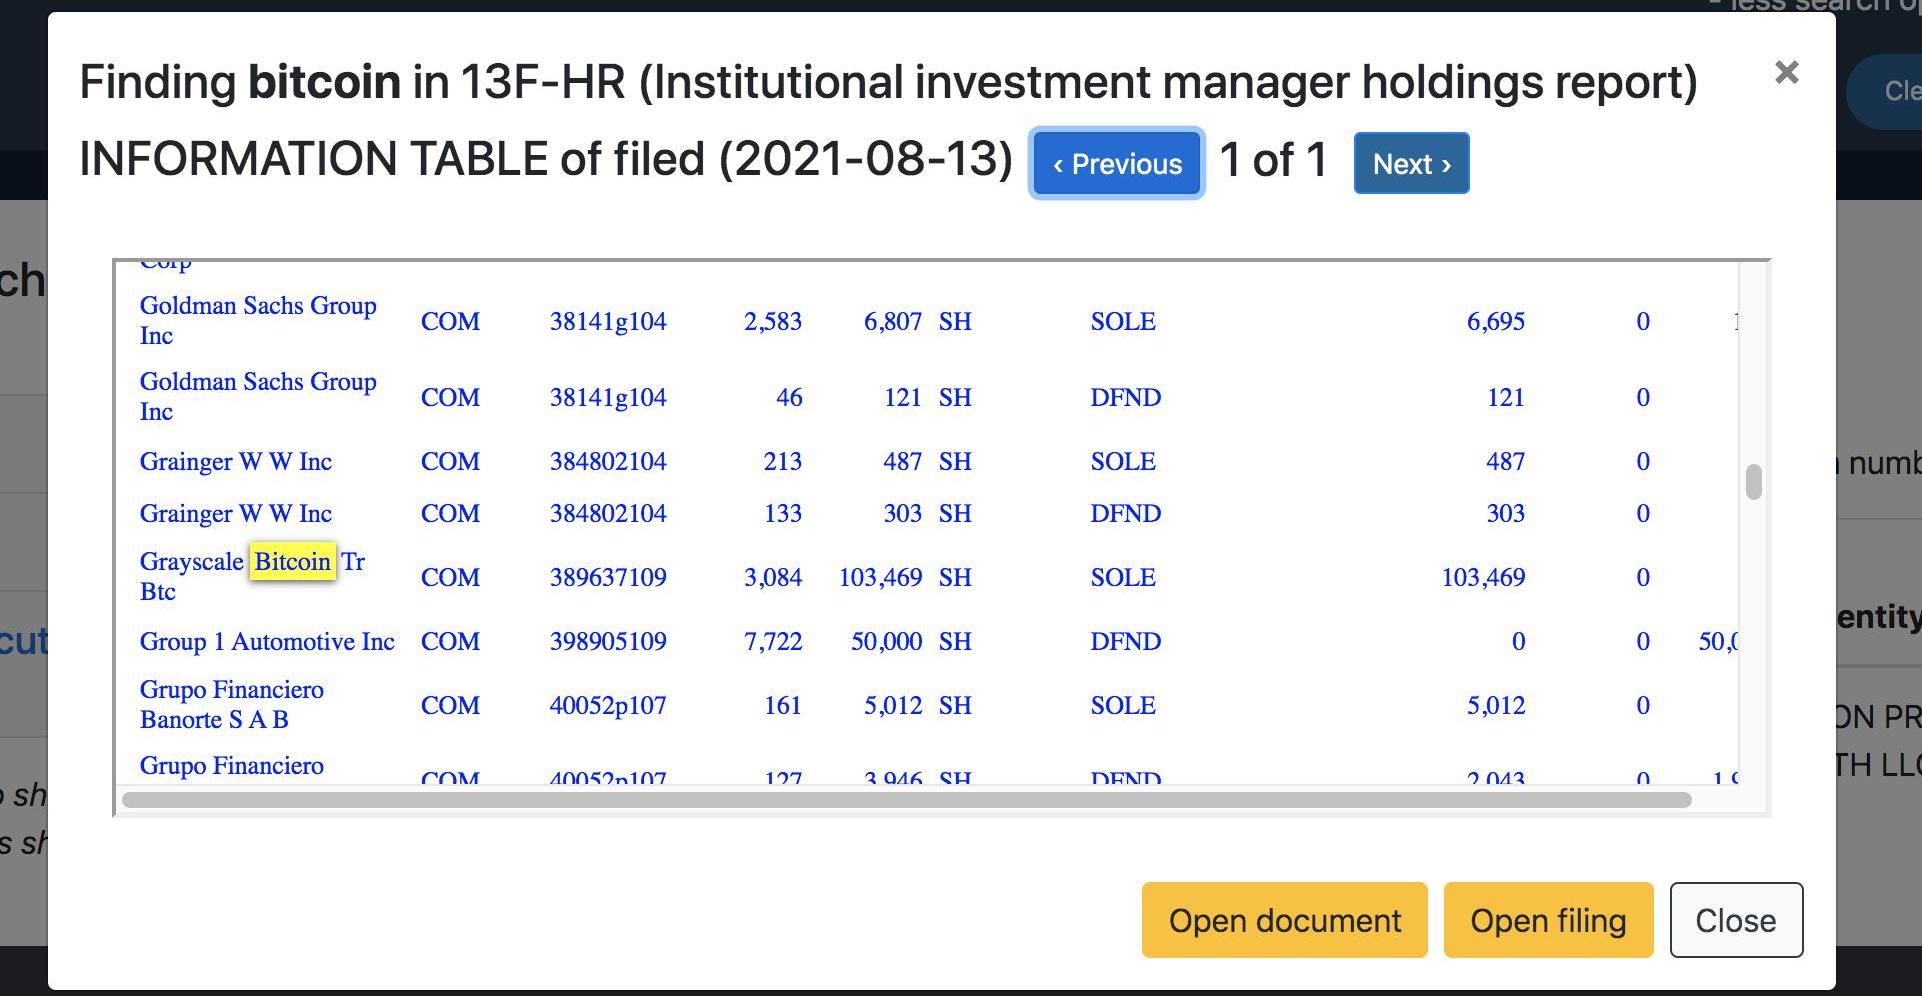Click the highlighted Bitcoin match

coord(292,562)
